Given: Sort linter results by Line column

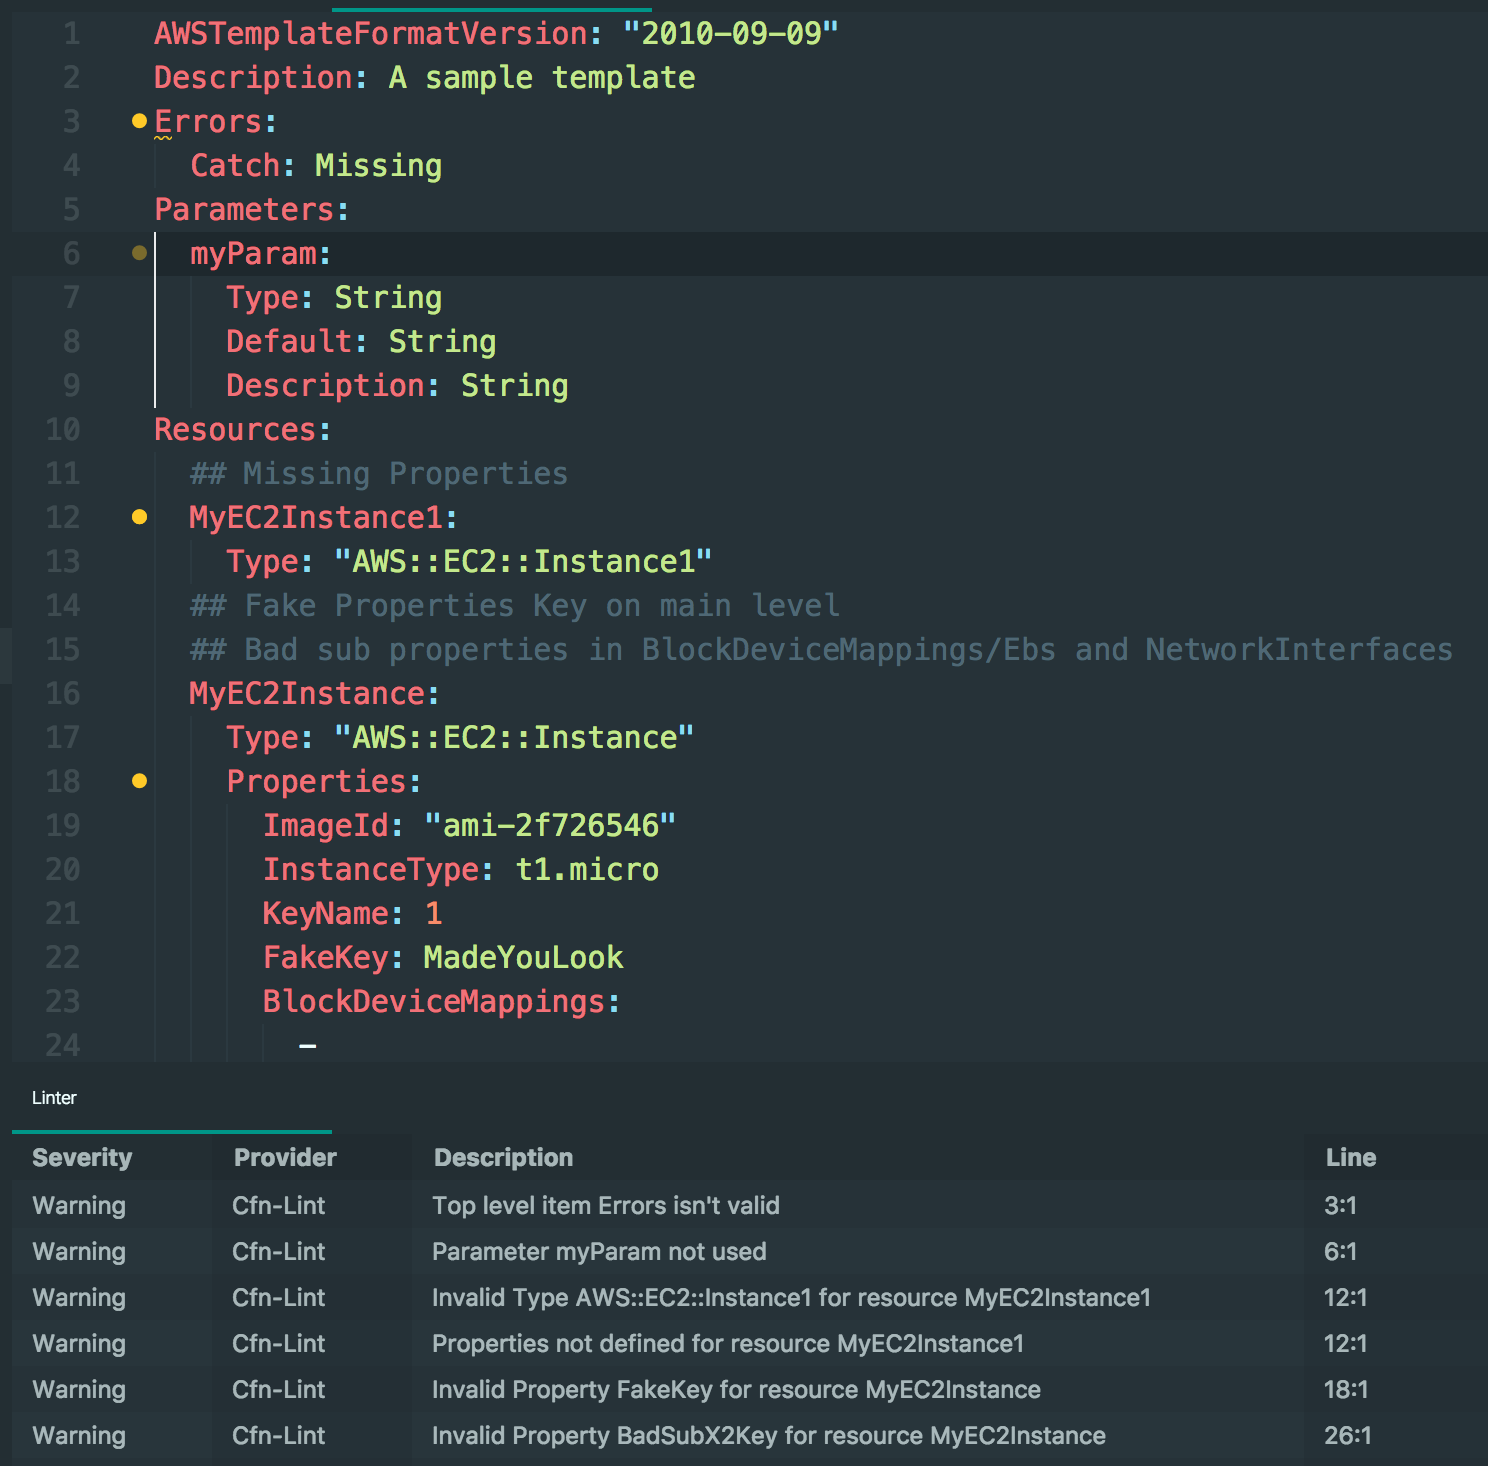Looking at the screenshot, I should (x=1351, y=1158).
